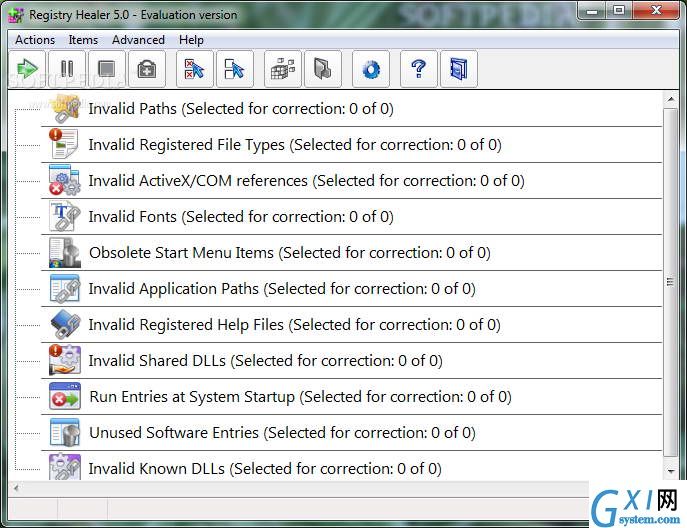Image resolution: width=687 pixels, height=528 pixels.
Task: Select Unused Software Entries row text
Action: (282, 432)
